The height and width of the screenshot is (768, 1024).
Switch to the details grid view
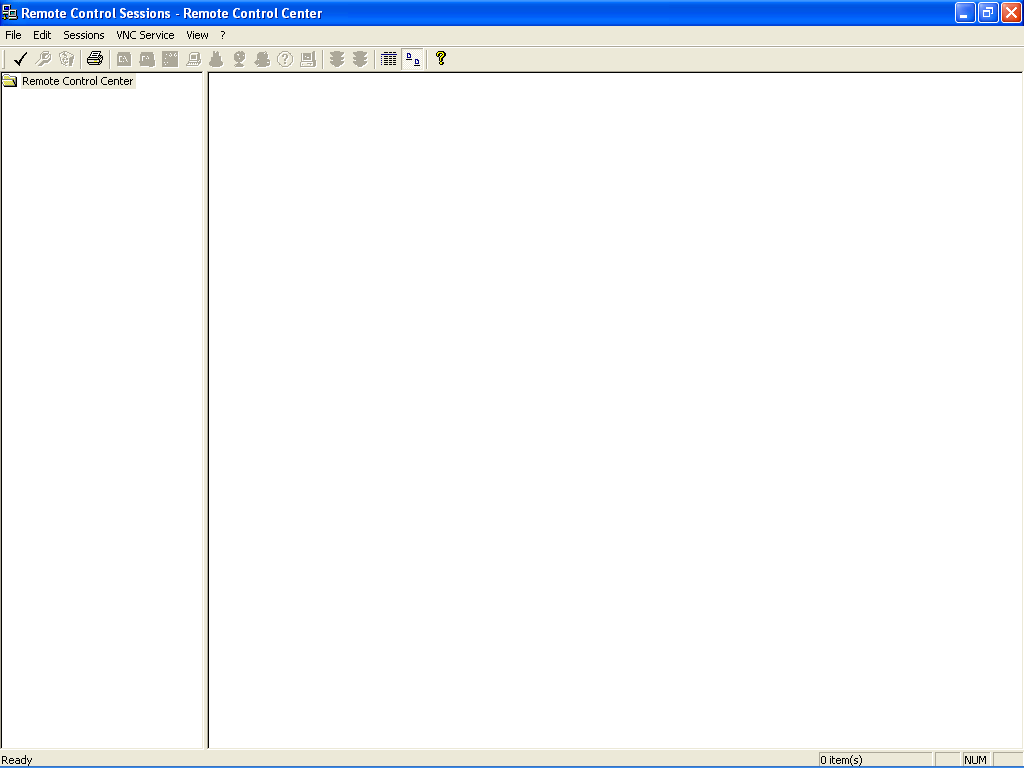pyautogui.click(x=389, y=59)
